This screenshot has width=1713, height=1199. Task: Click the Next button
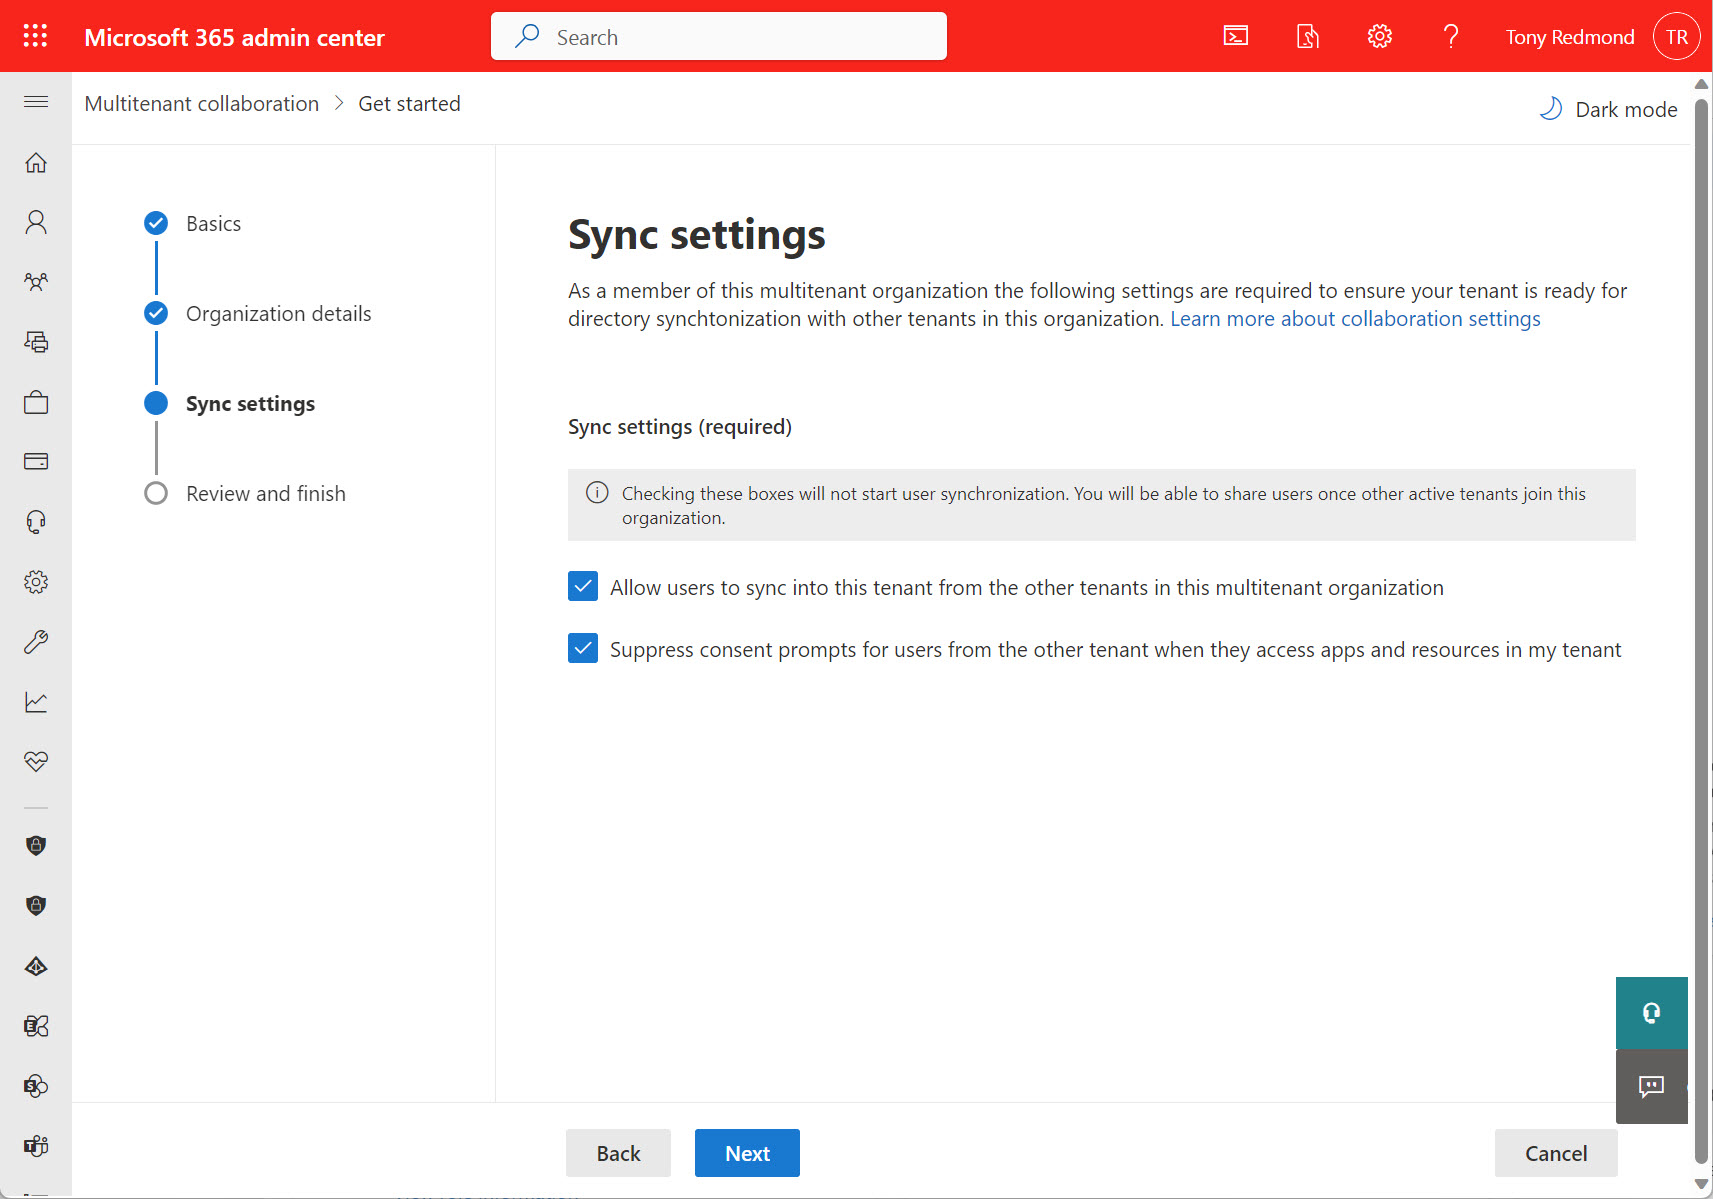coord(747,1153)
